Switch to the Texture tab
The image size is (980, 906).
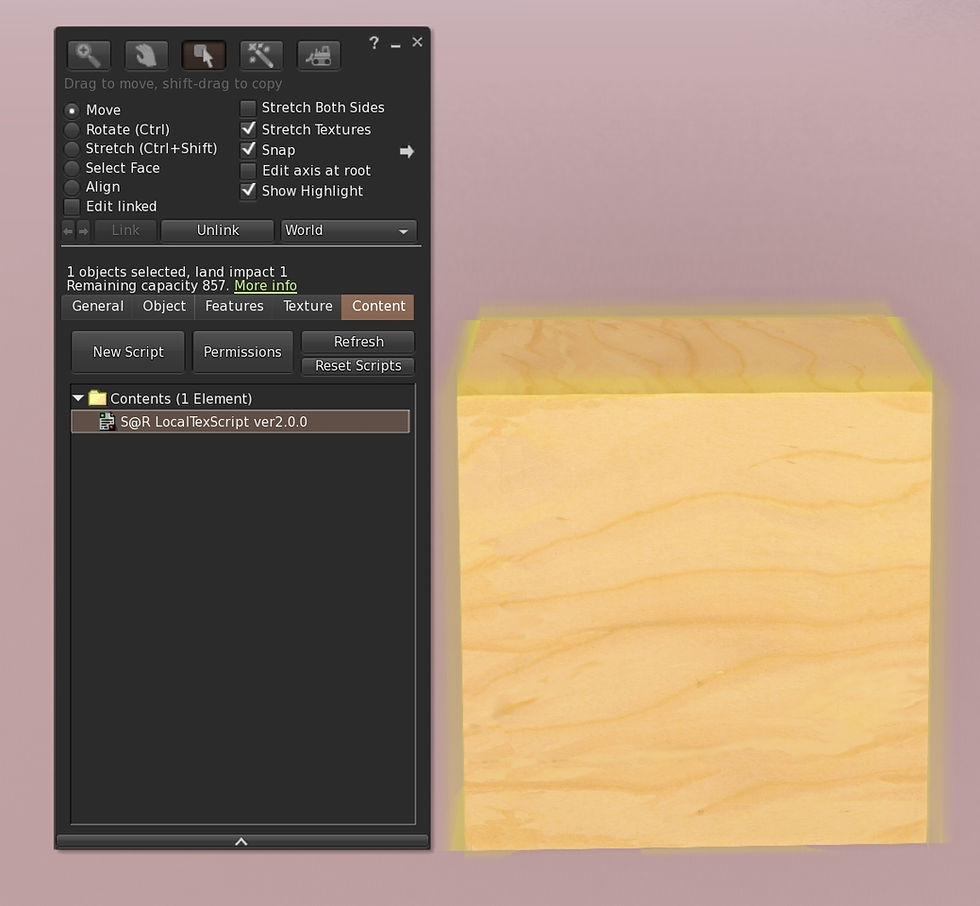click(x=308, y=306)
